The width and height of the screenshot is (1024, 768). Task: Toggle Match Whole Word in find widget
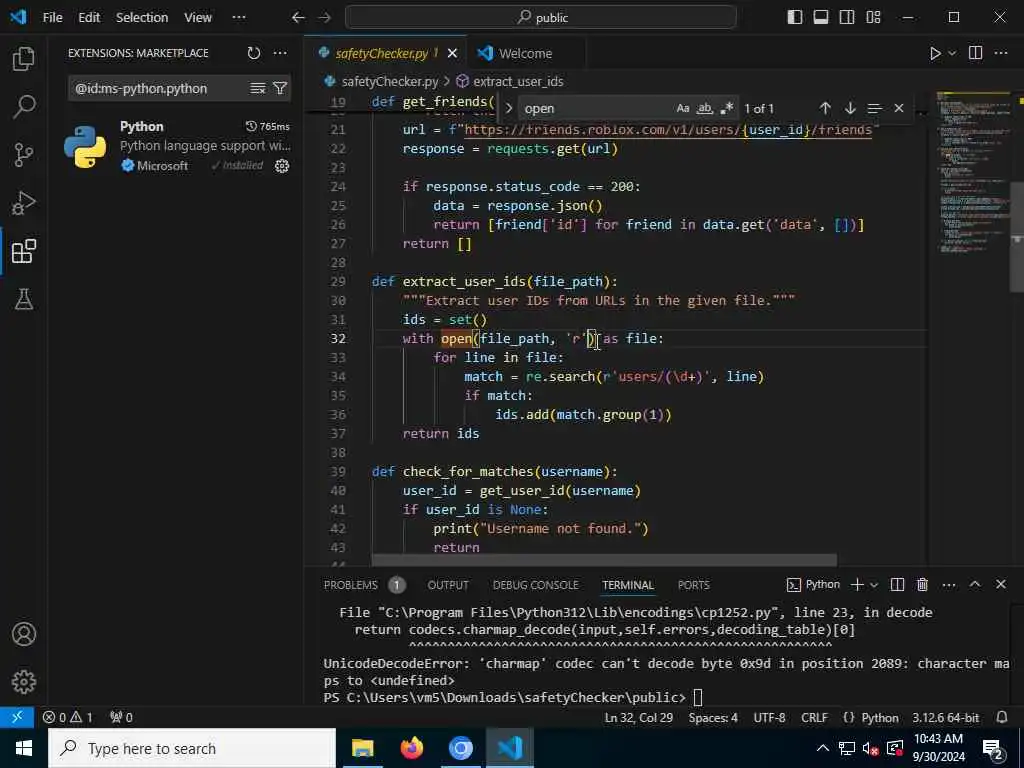click(705, 108)
